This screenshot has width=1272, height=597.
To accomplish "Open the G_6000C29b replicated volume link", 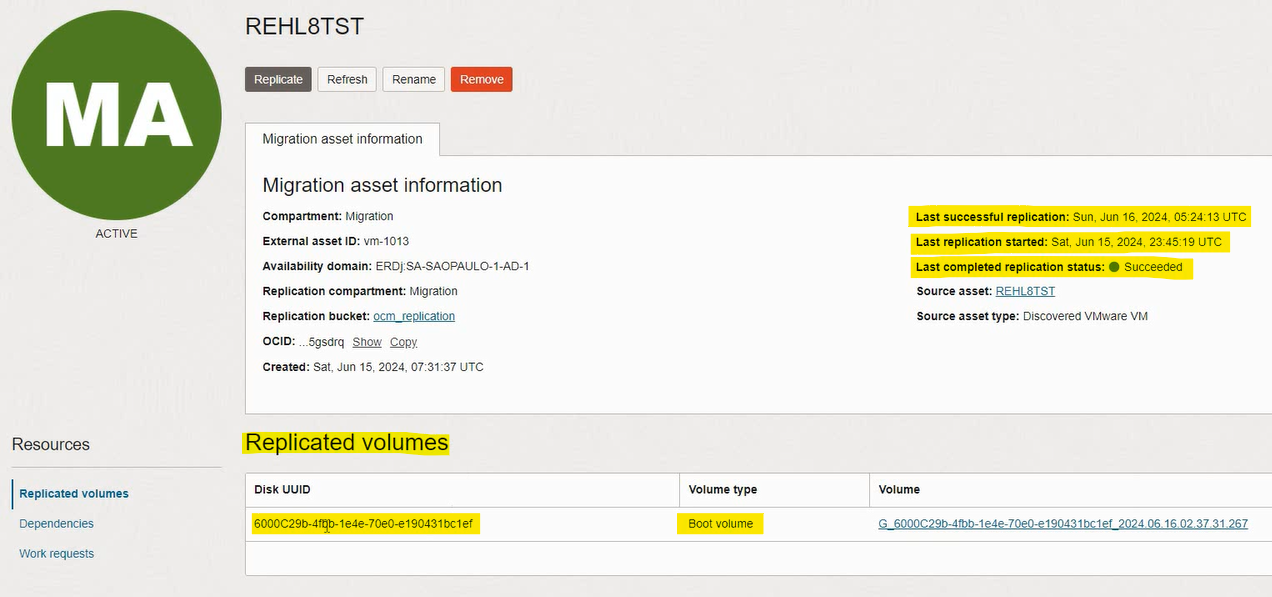I will [1063, 524].
